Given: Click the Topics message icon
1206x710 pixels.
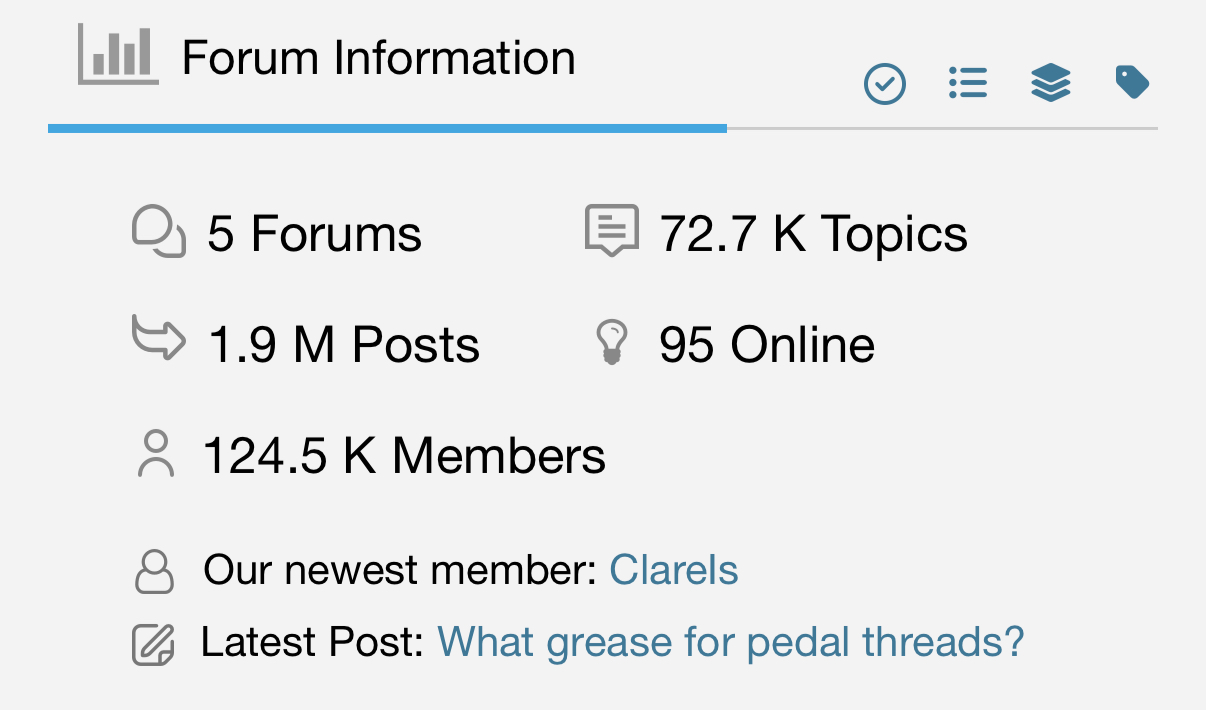Looking at the screenshot, I should pyautogui.click(x=611, y=230).
